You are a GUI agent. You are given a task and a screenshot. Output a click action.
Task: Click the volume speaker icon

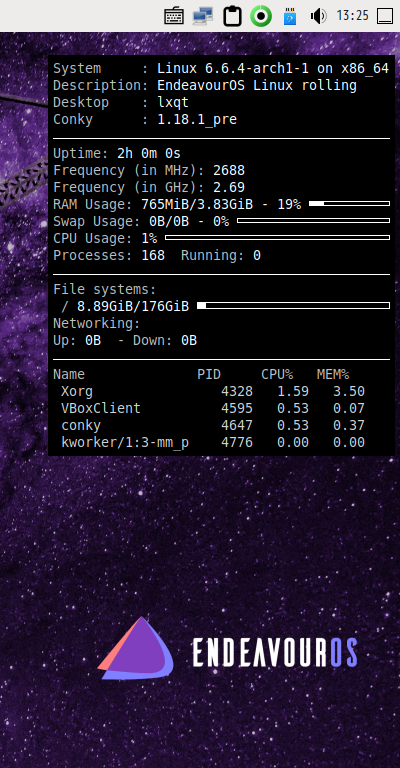tap(319, 16)
